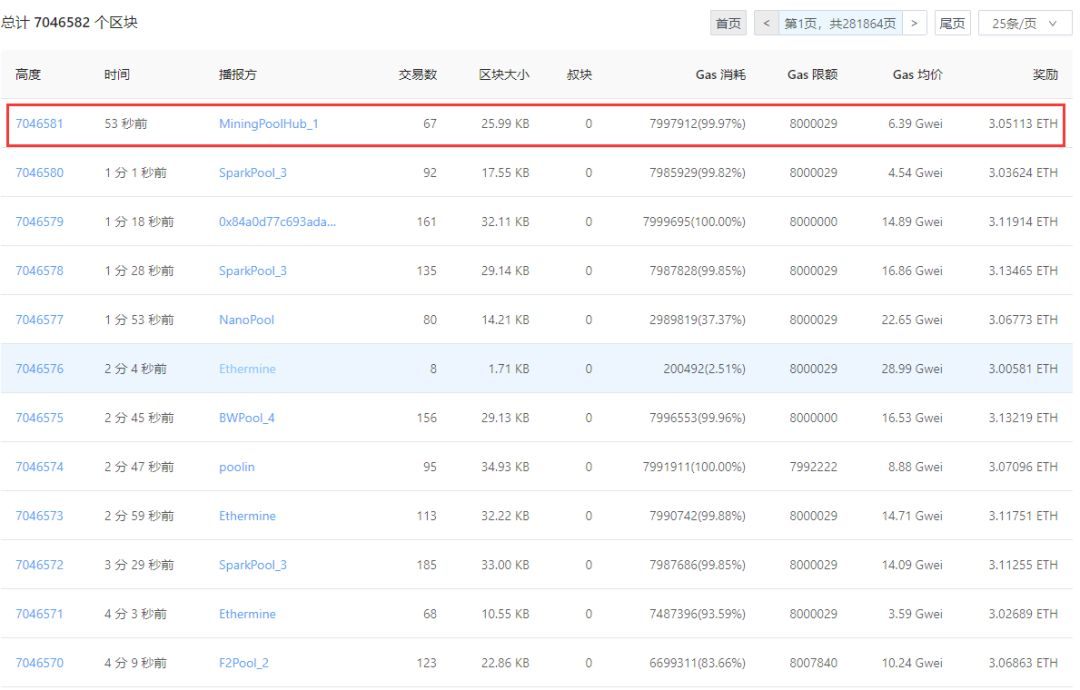Open block 7046574 link
Image resolution: width=1080 pixels, height=690 pixels.
click(x=39, y=467)
